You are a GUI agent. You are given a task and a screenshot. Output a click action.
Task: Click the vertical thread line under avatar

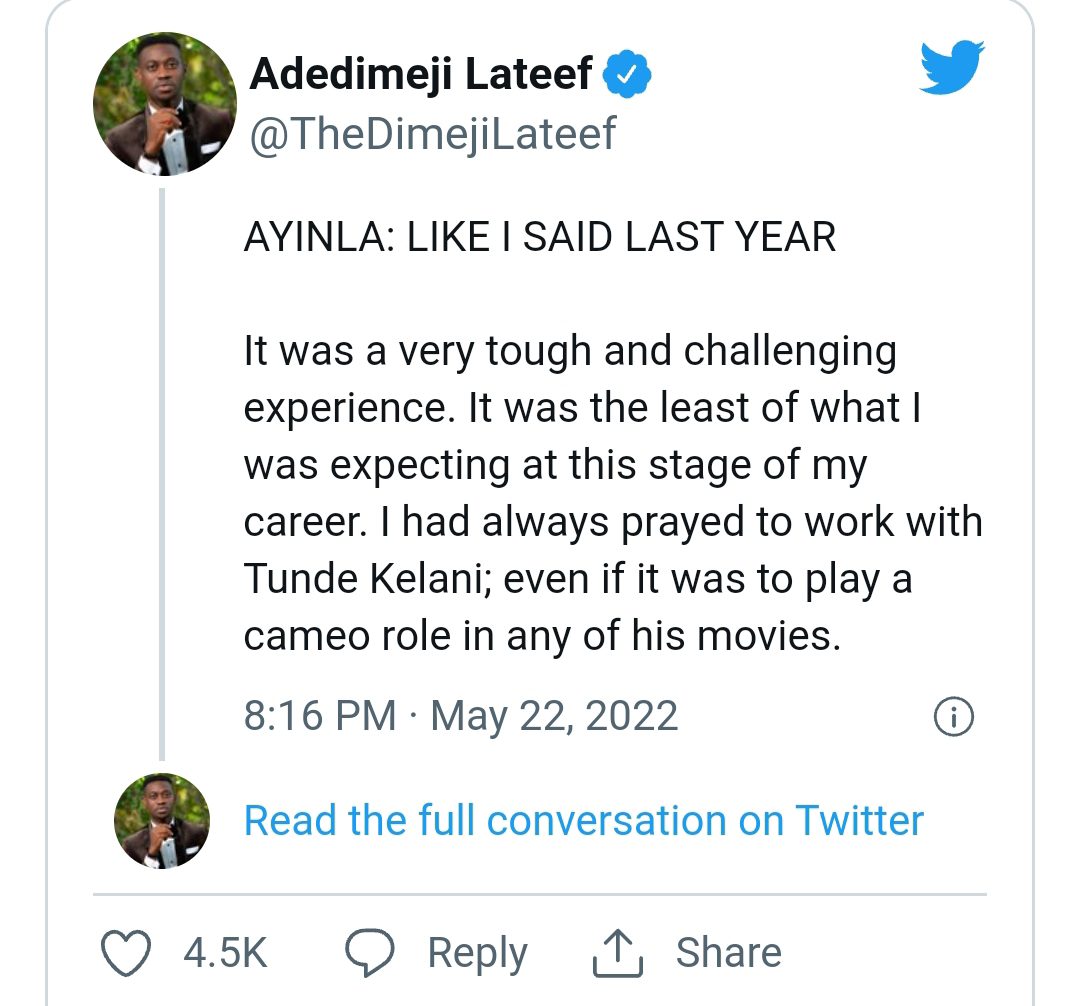click(x=162, y=470)
